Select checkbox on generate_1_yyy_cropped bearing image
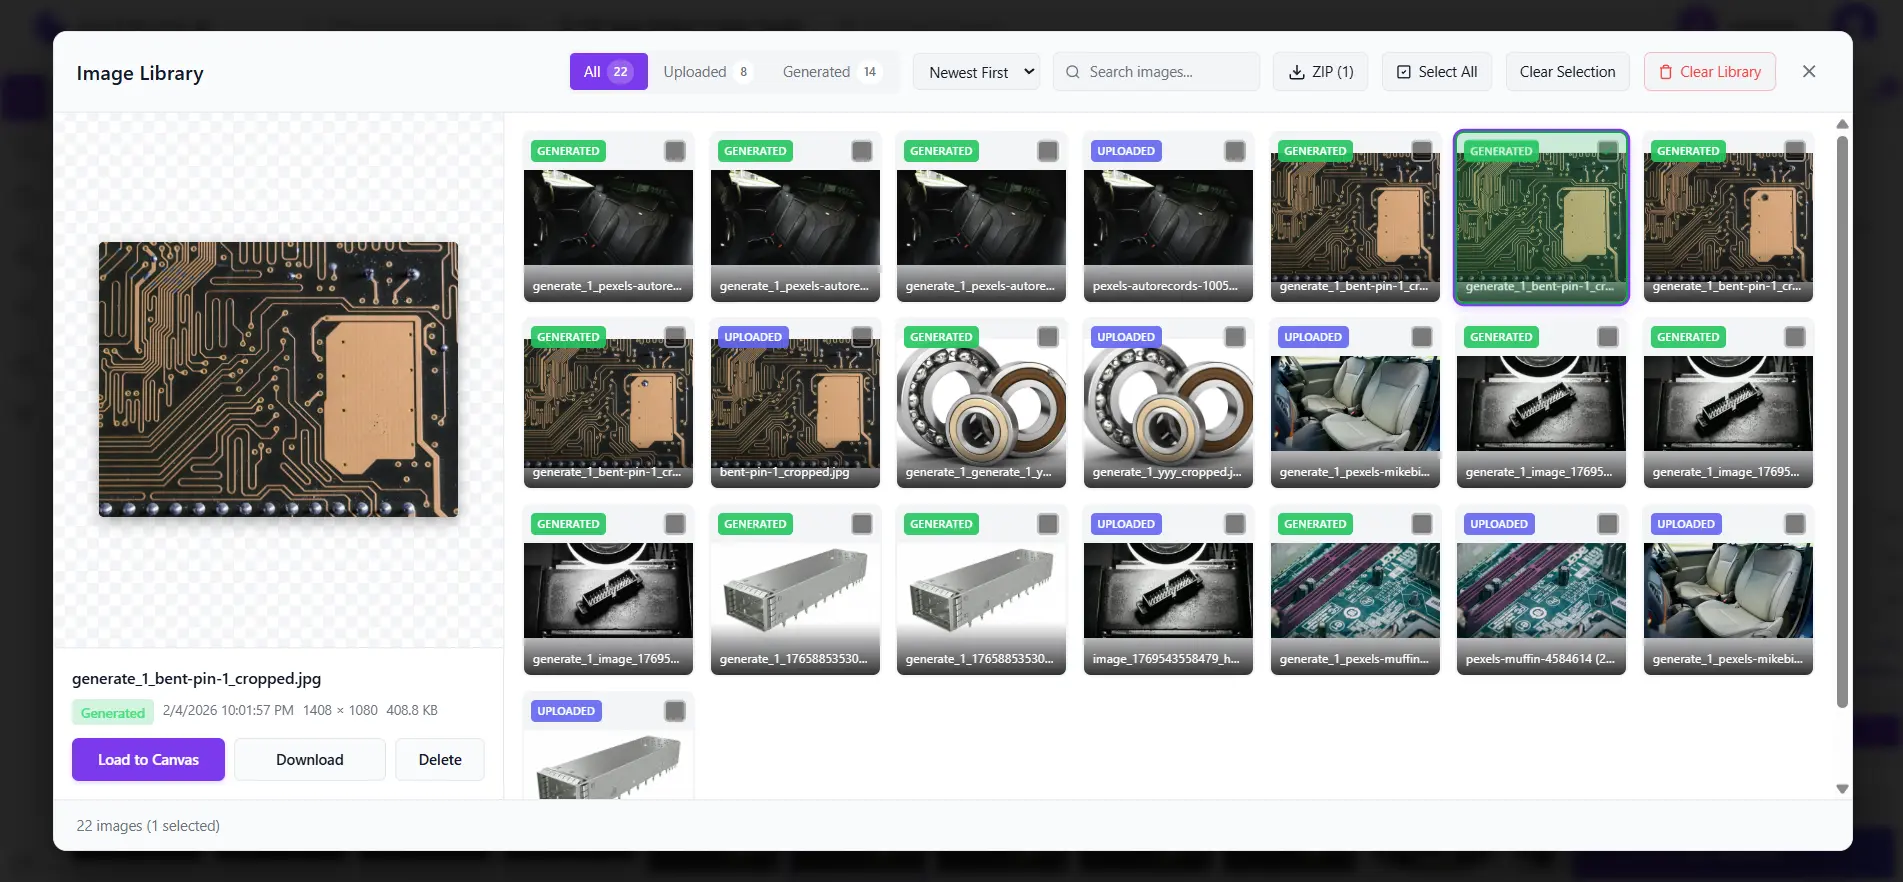The width and height of the screenshot is (1903, 882). (x=1234, y=337)
